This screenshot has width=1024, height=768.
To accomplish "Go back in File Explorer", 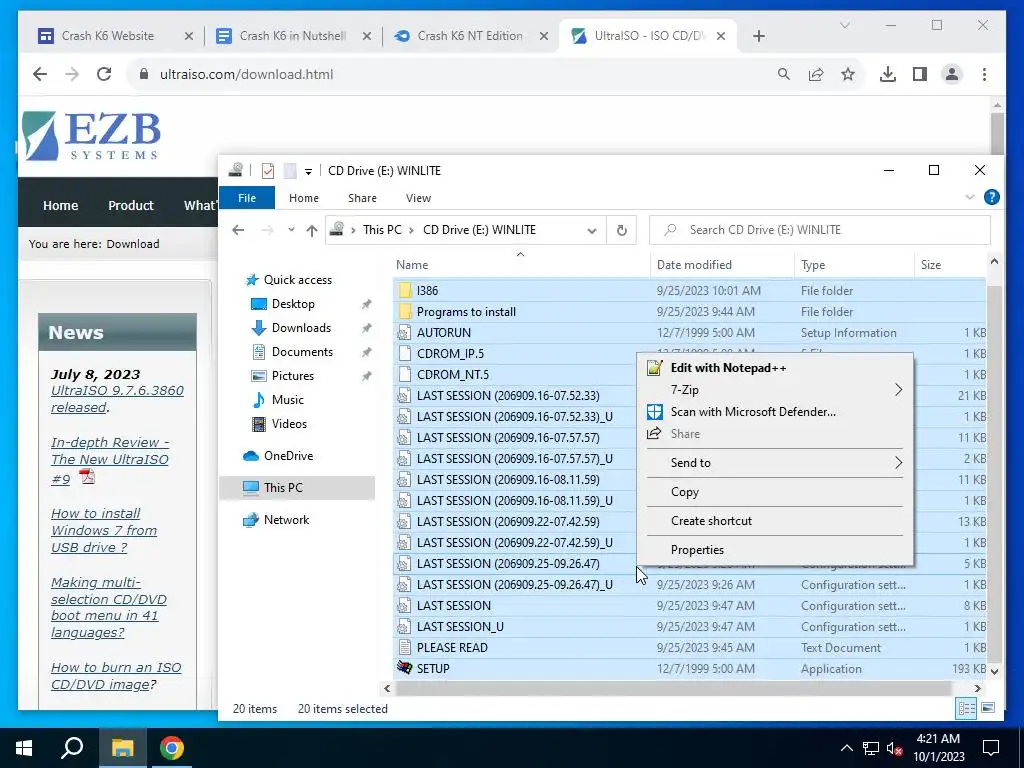I will 238,230.
